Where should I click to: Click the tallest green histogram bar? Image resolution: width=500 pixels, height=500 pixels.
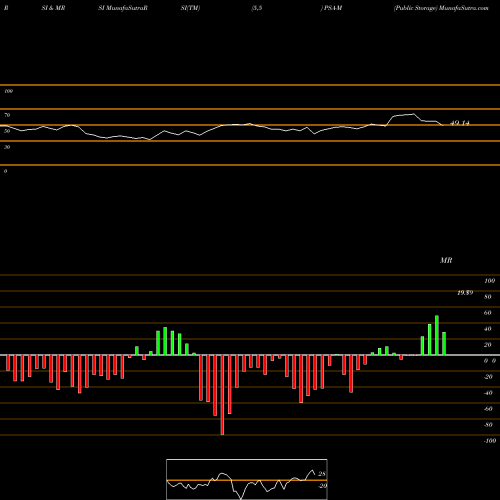tap(437, 335)
